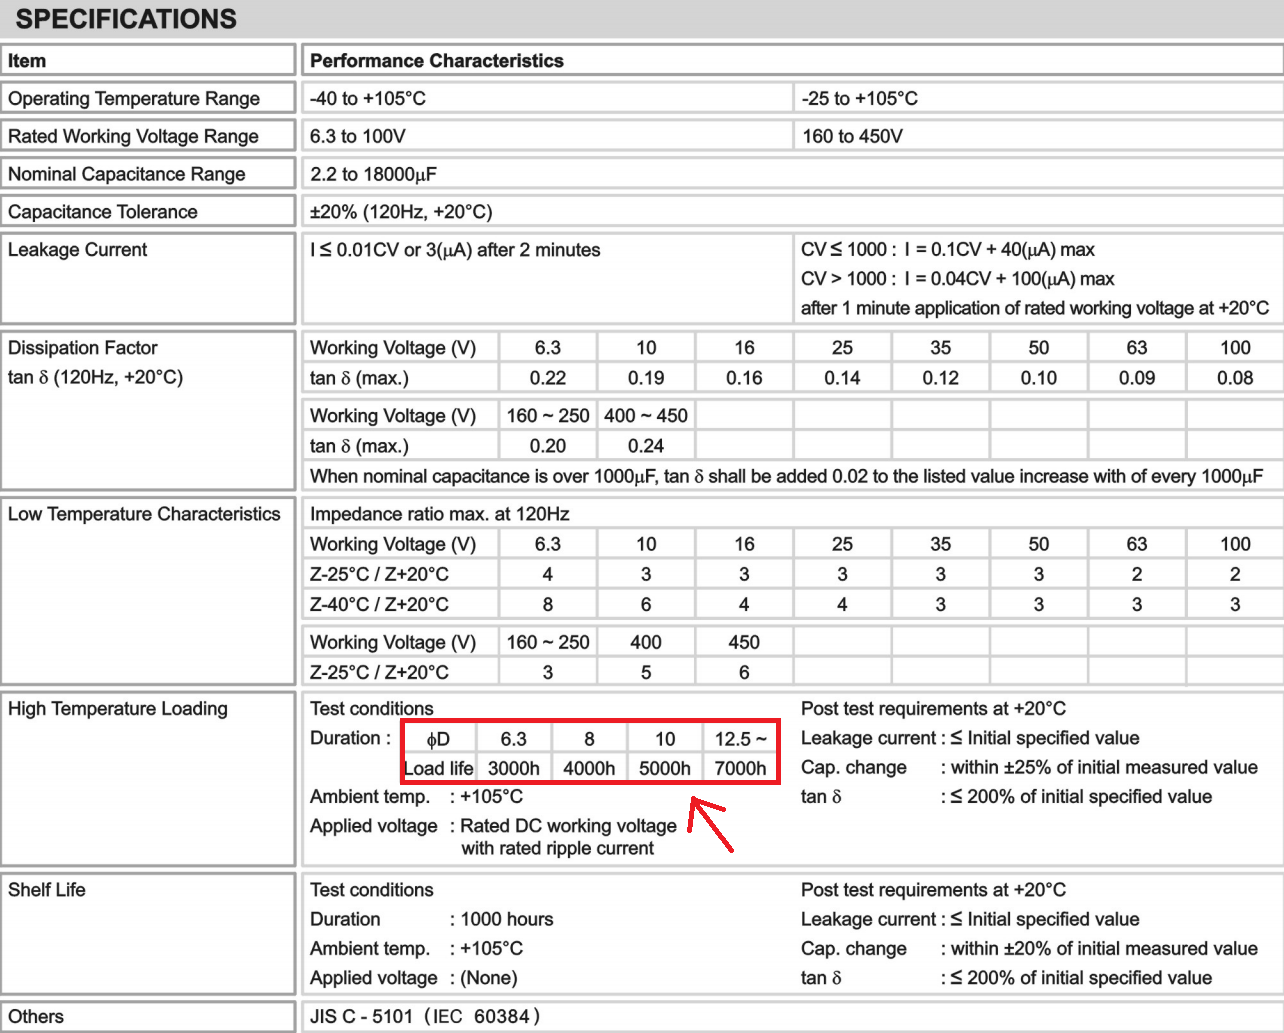Screen dimensions: 1284x1033
Task: Click the 'Operating Temperature Range' row label
Action: [134, 99]
